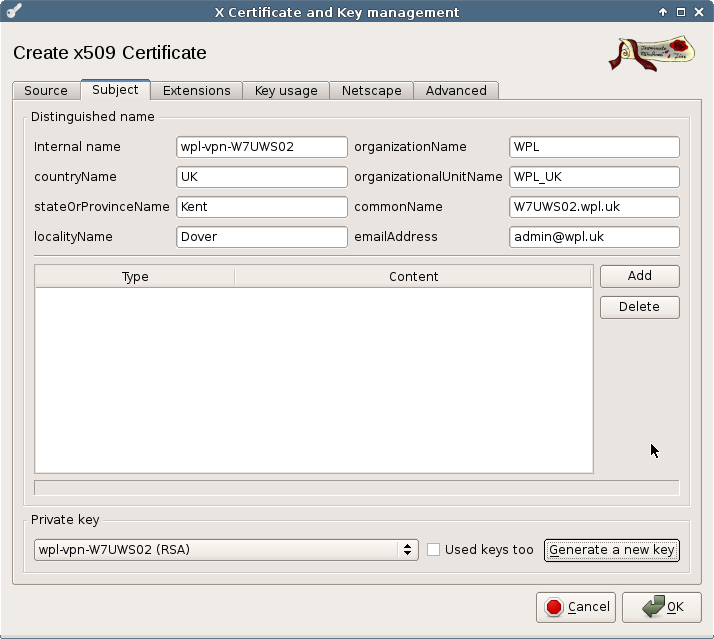Click the Add button

[x=640, y=276]
